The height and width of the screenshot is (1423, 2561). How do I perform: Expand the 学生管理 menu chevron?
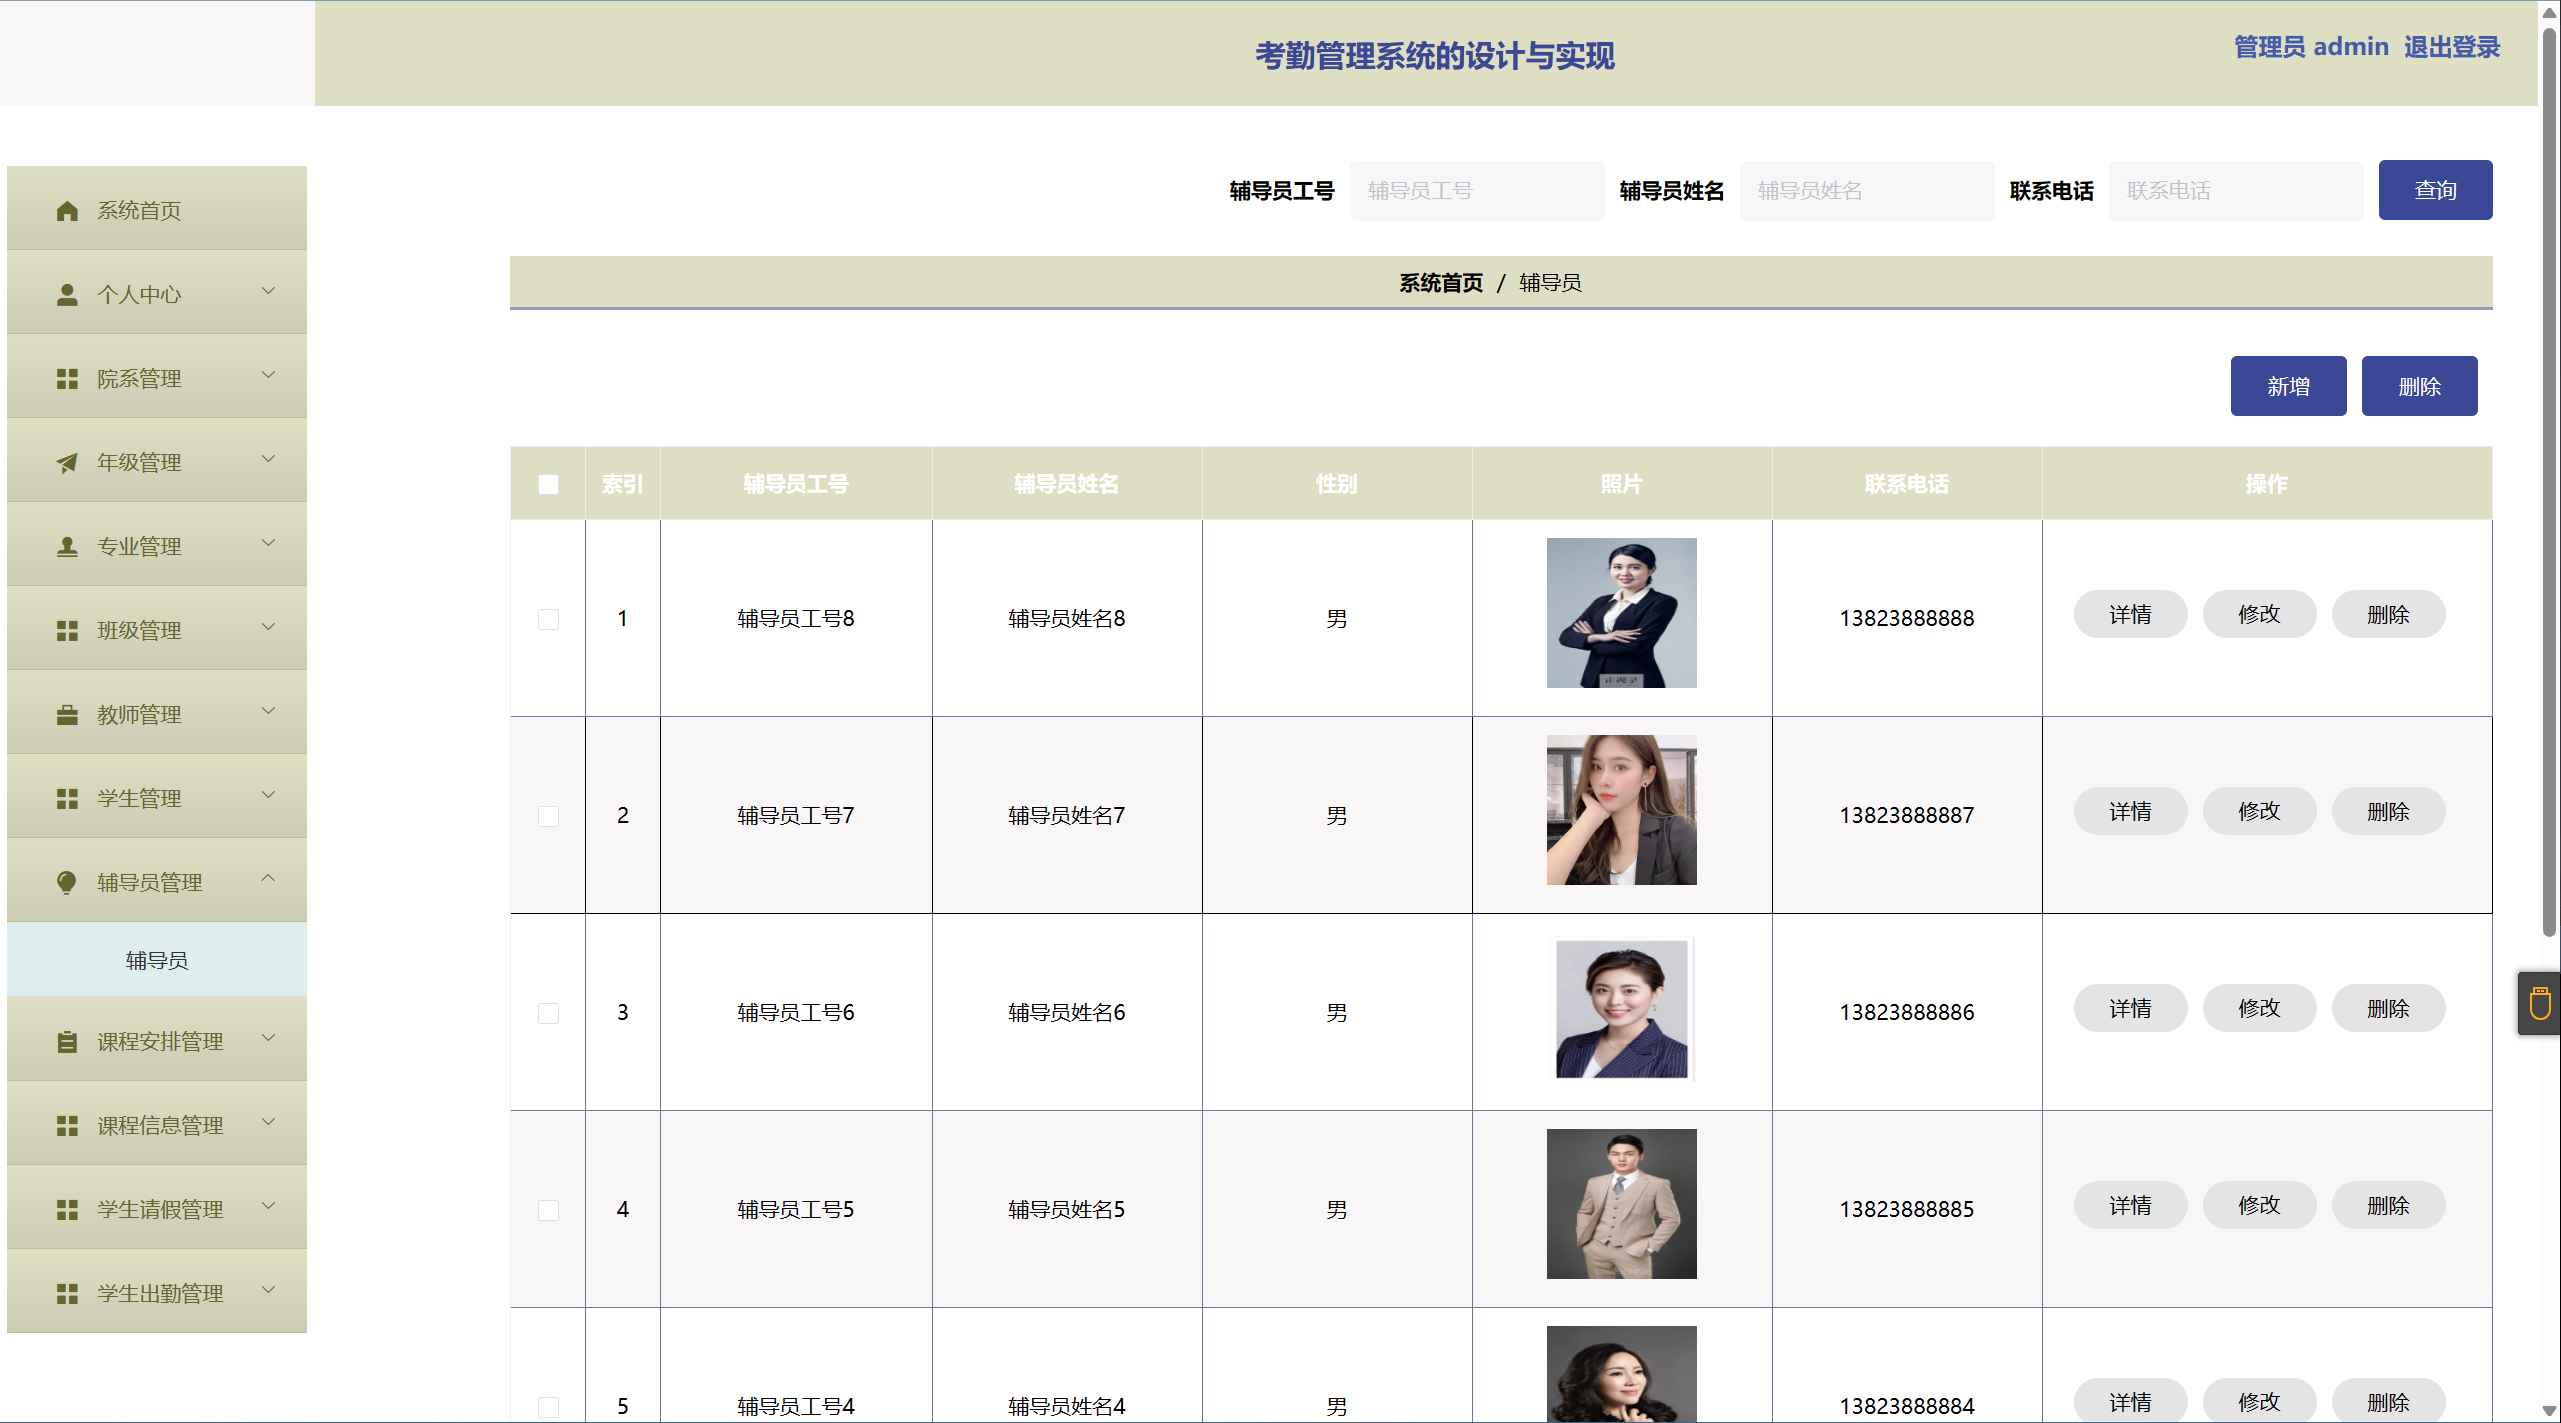pos(268,795)
